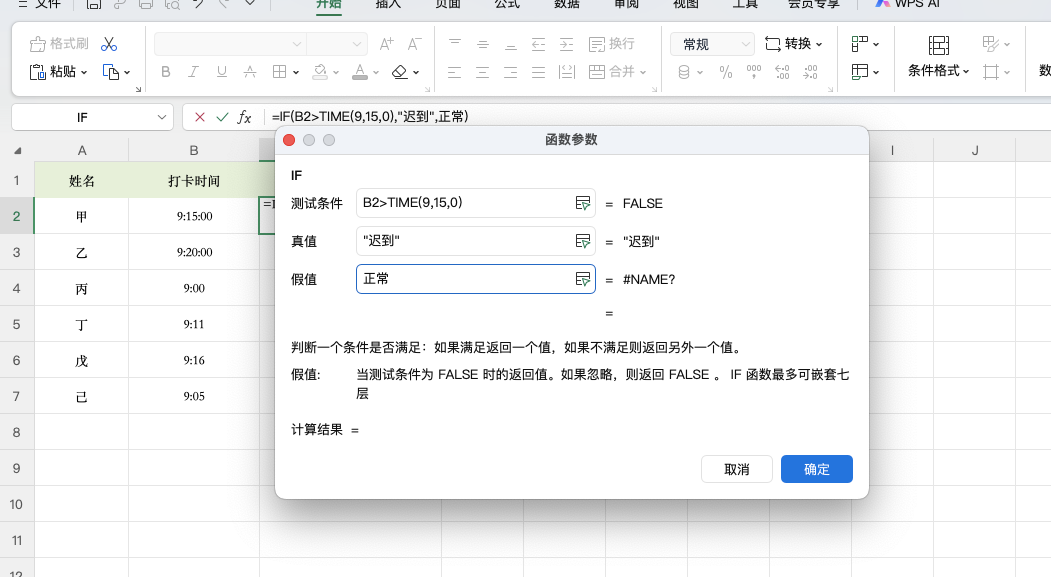Click inside the 假值 input field
This screenshot has height=577, width=1051.
470,279
